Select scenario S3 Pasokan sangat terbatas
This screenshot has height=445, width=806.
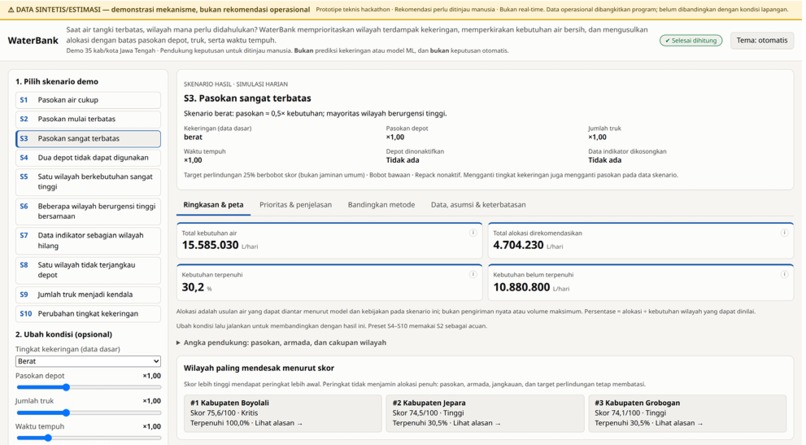pos(88,138)
